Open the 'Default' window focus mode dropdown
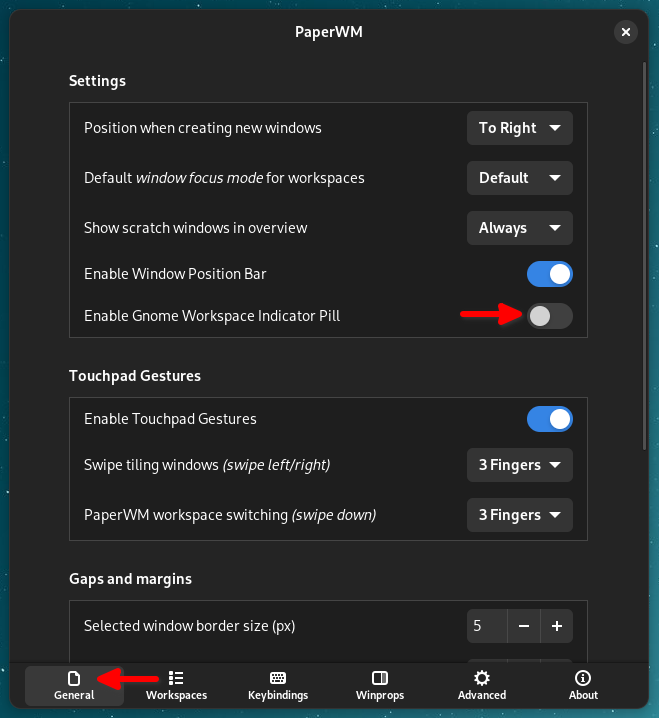 pyautogui.click(x=520, y=178)
